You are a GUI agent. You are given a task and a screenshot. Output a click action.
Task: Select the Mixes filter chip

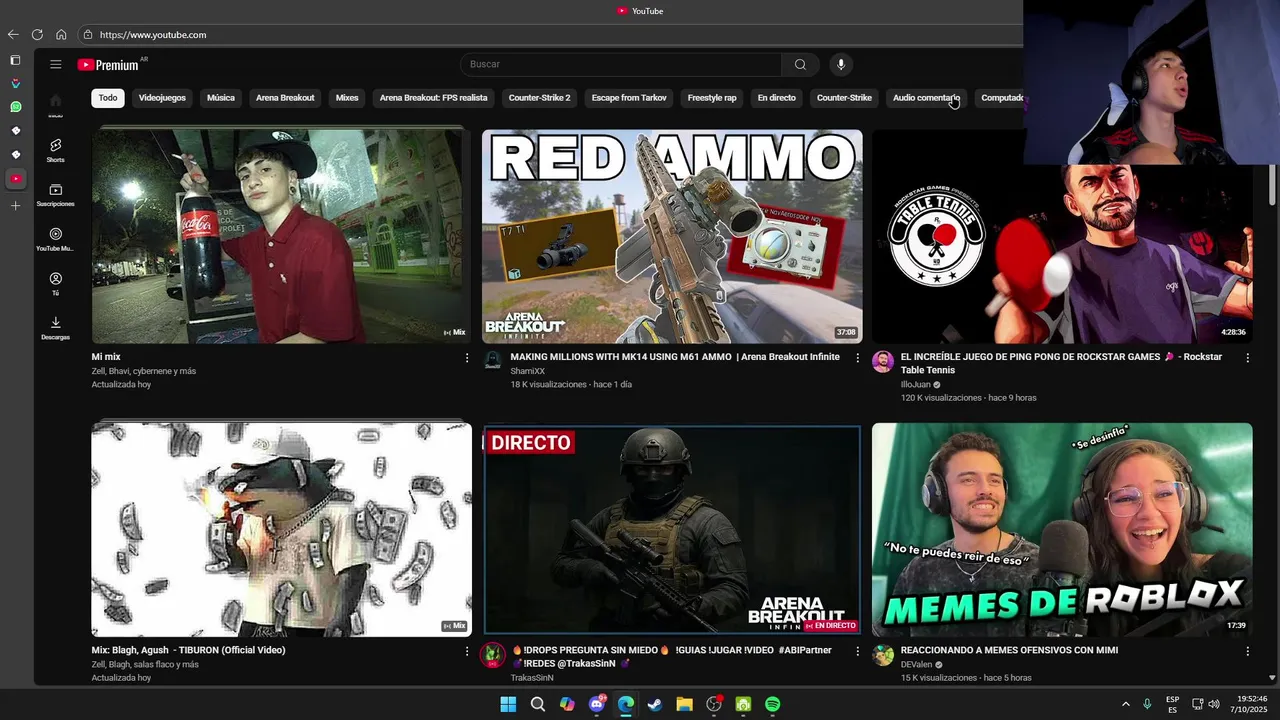(347, 98)
